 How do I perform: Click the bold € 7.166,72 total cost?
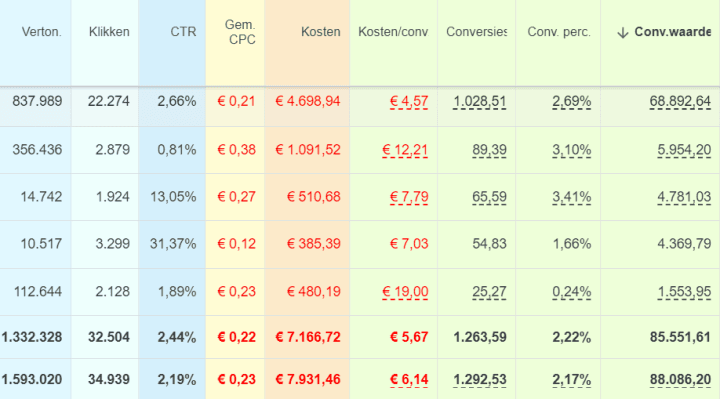click(x=308, y=337)
